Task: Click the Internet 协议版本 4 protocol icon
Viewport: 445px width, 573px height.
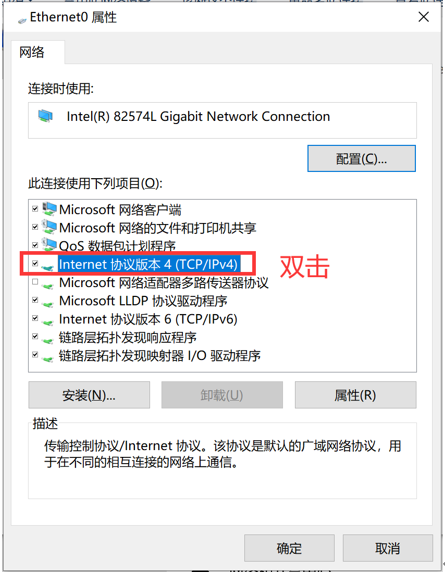Action: pos(47,265)
